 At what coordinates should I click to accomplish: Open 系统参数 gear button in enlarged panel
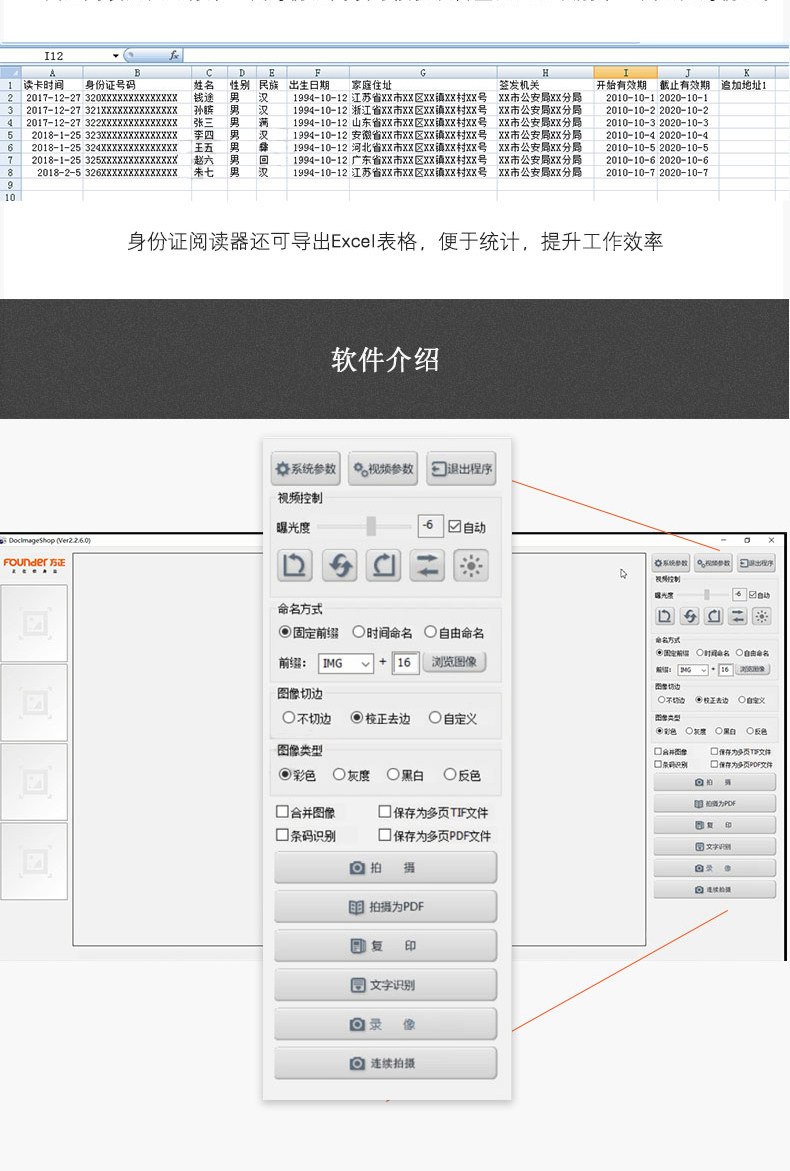click(x=305, y=469)
